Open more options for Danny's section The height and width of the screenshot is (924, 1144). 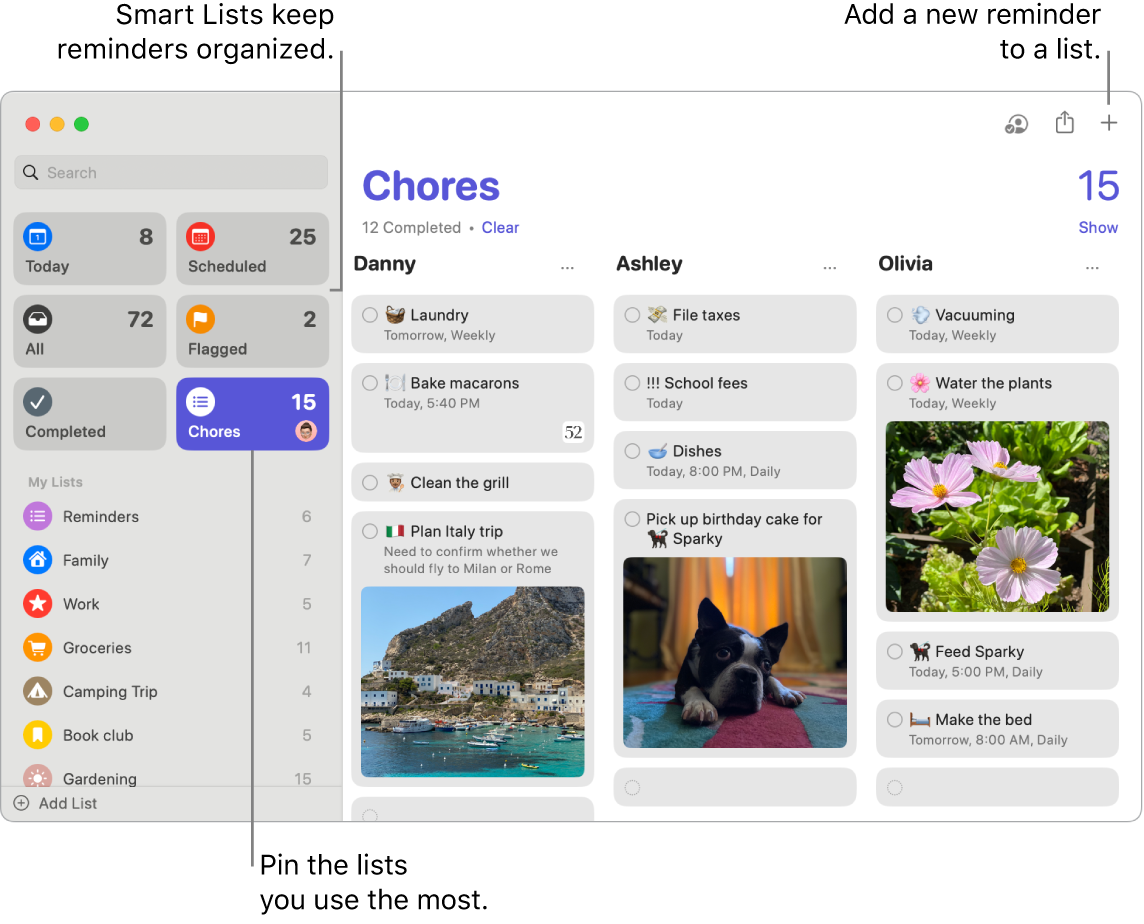567,267
